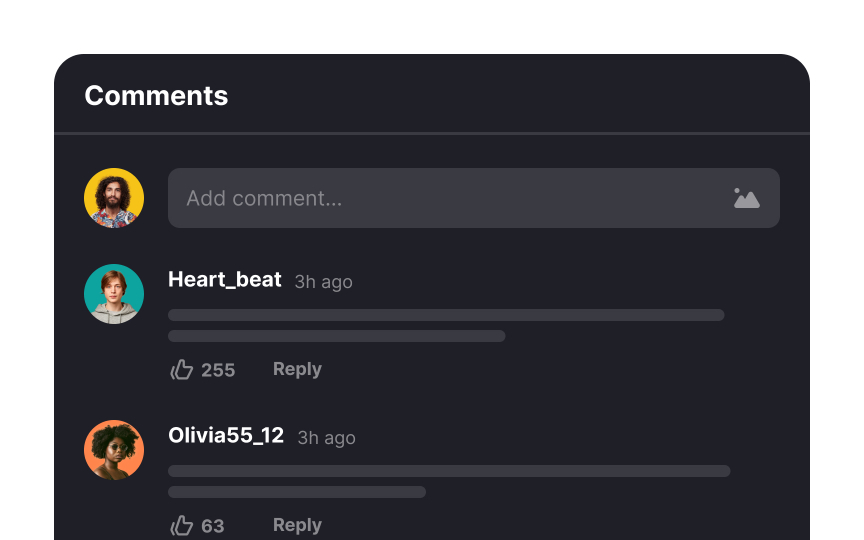Open the Olivia55_12 username link
Viewport: 864px width, 540px height.
pyautogui.click(x=226, y=435)
